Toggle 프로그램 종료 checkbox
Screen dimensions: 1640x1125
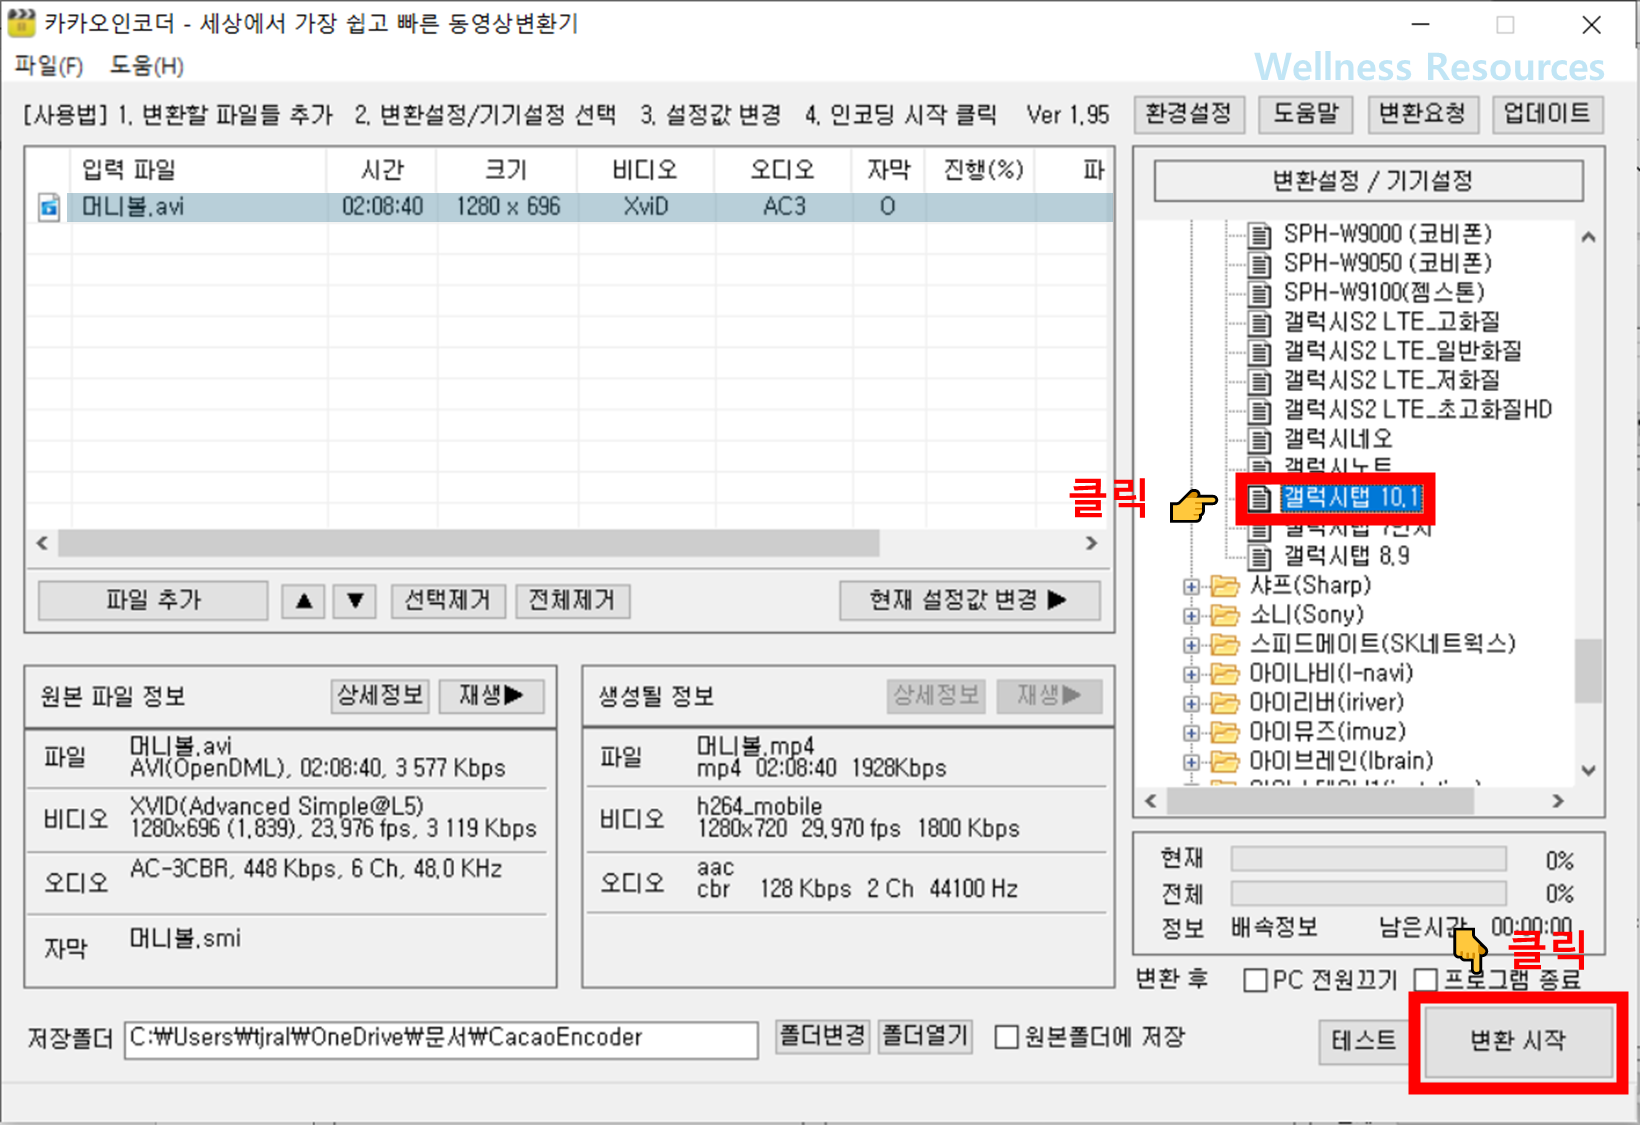pyautogui.click(x=1426, y=980)
